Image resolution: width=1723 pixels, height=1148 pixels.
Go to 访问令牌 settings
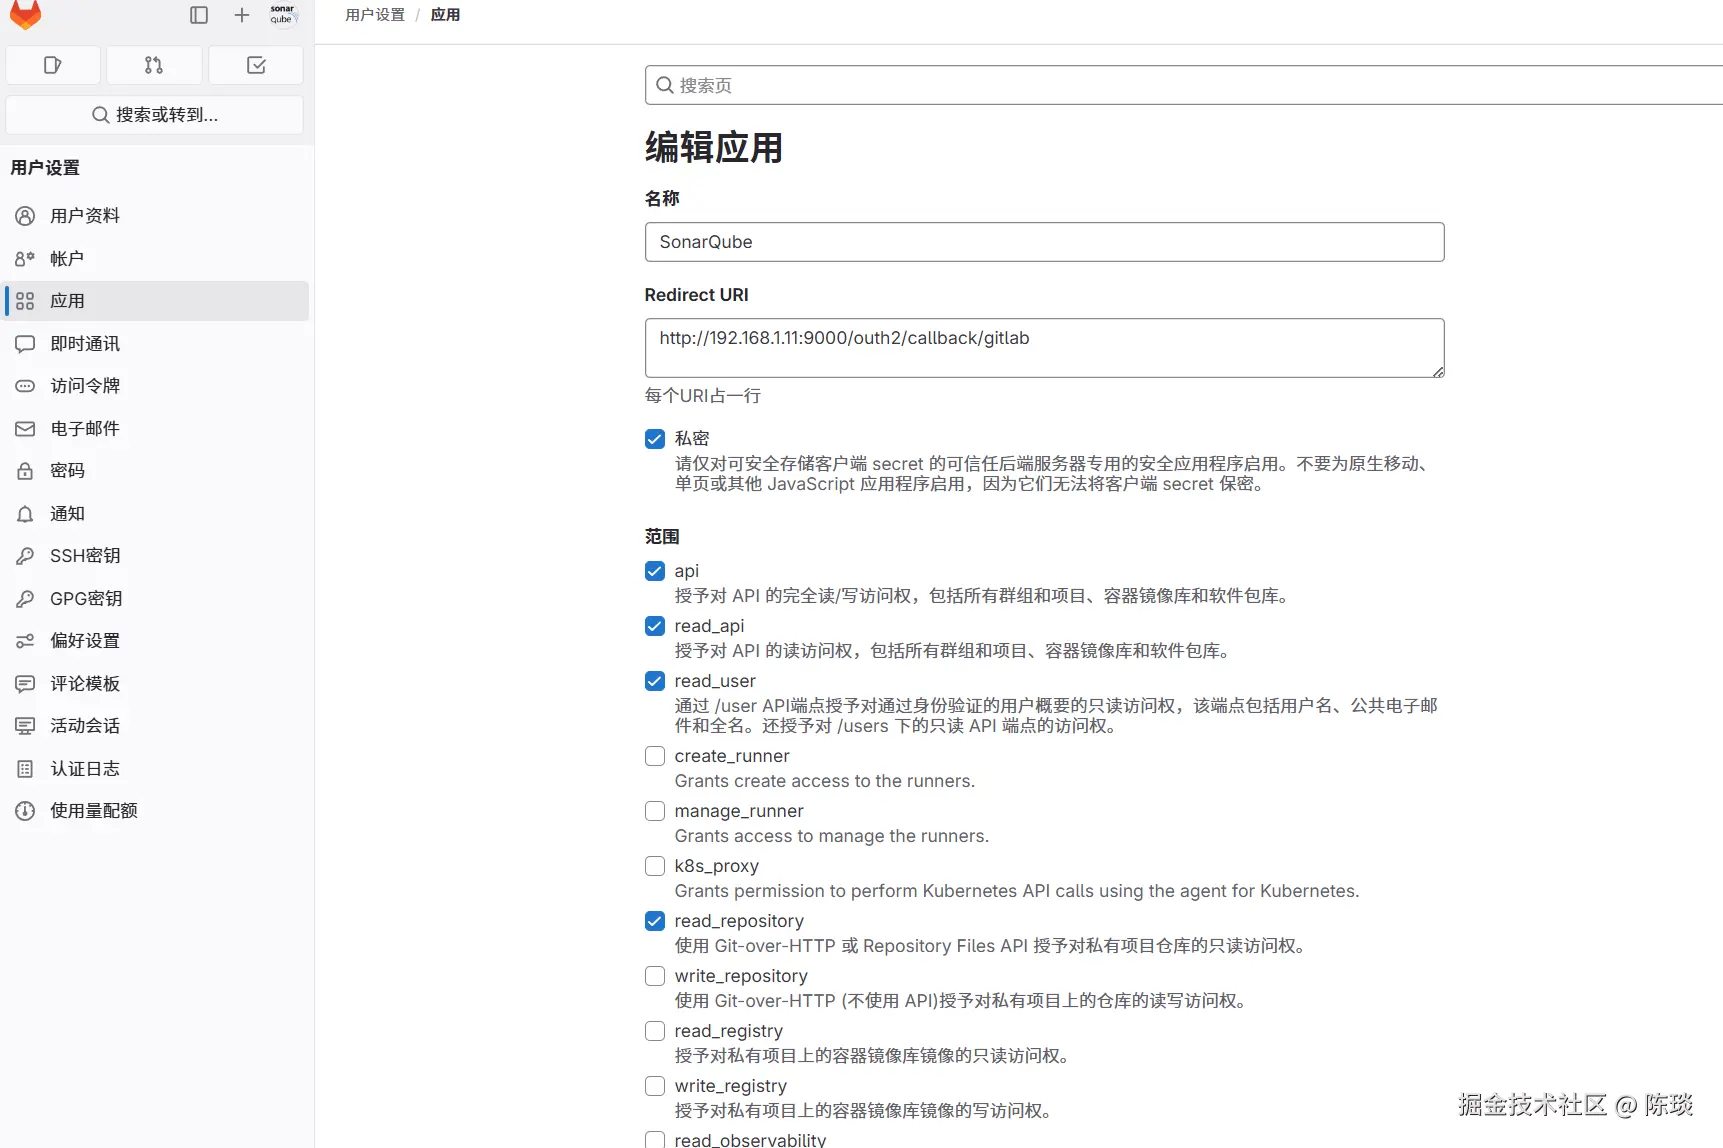point(157,386)
